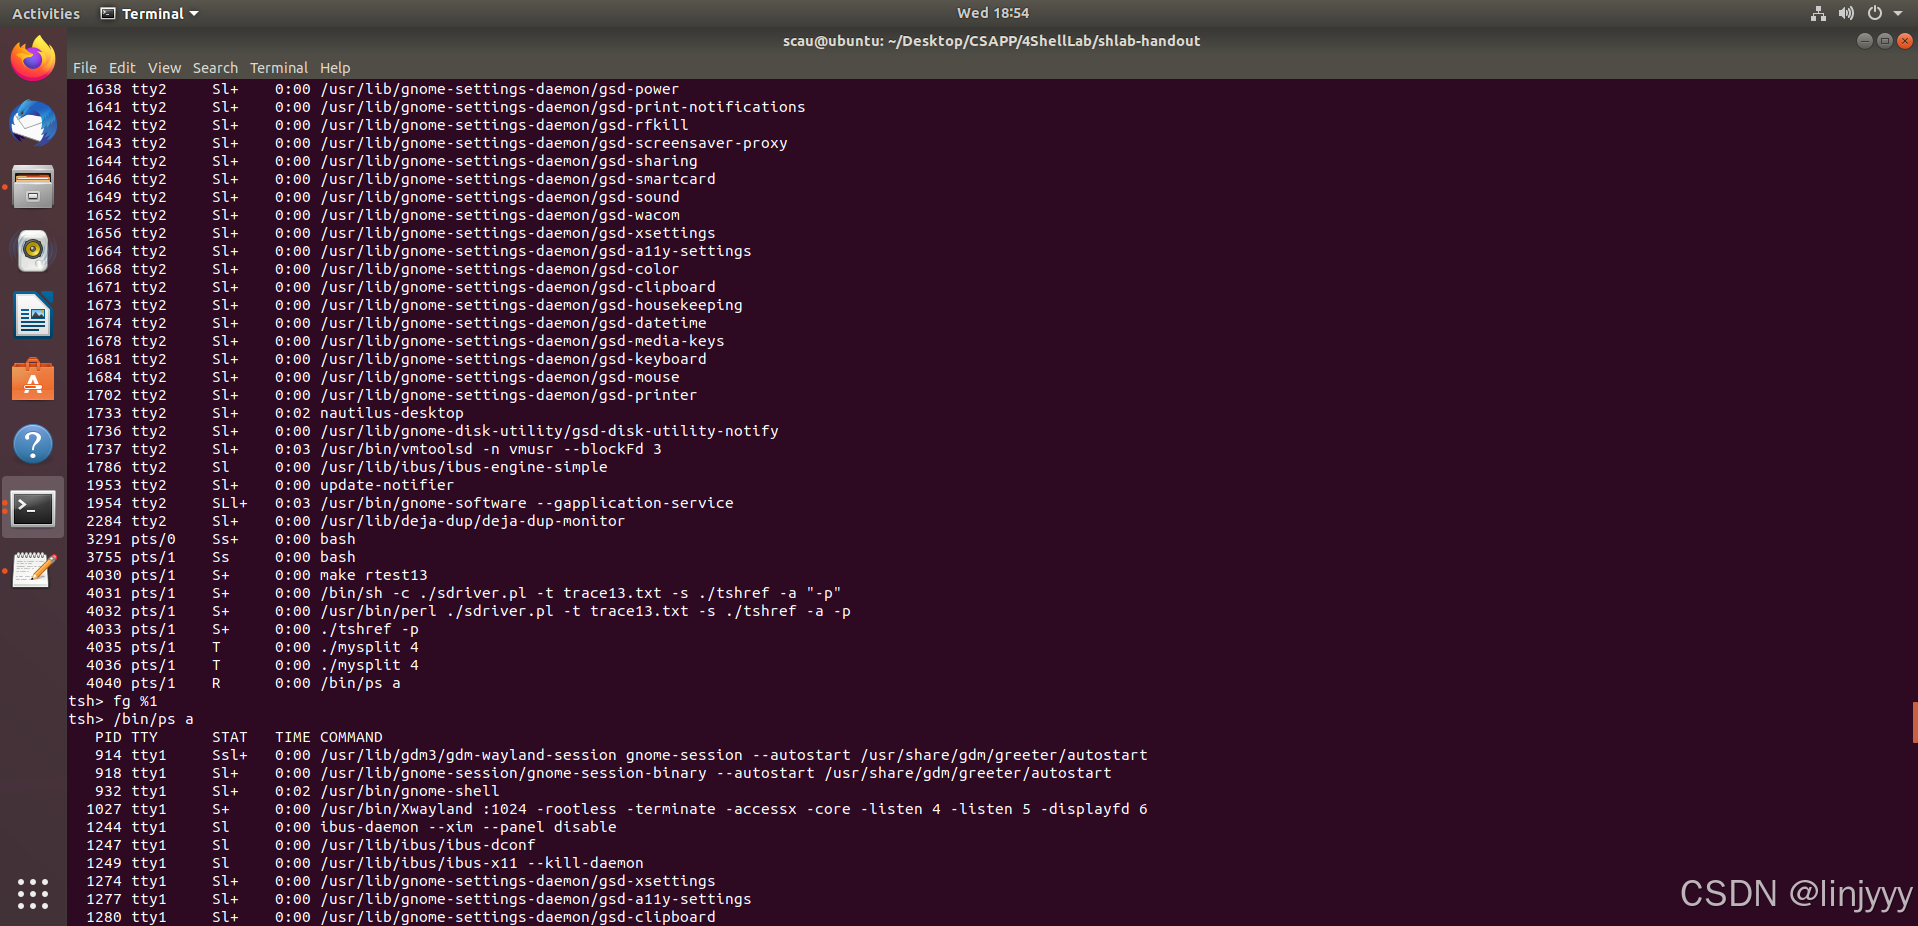Click the 'ibus-daemon --xim' row

[x=351, y=827]
